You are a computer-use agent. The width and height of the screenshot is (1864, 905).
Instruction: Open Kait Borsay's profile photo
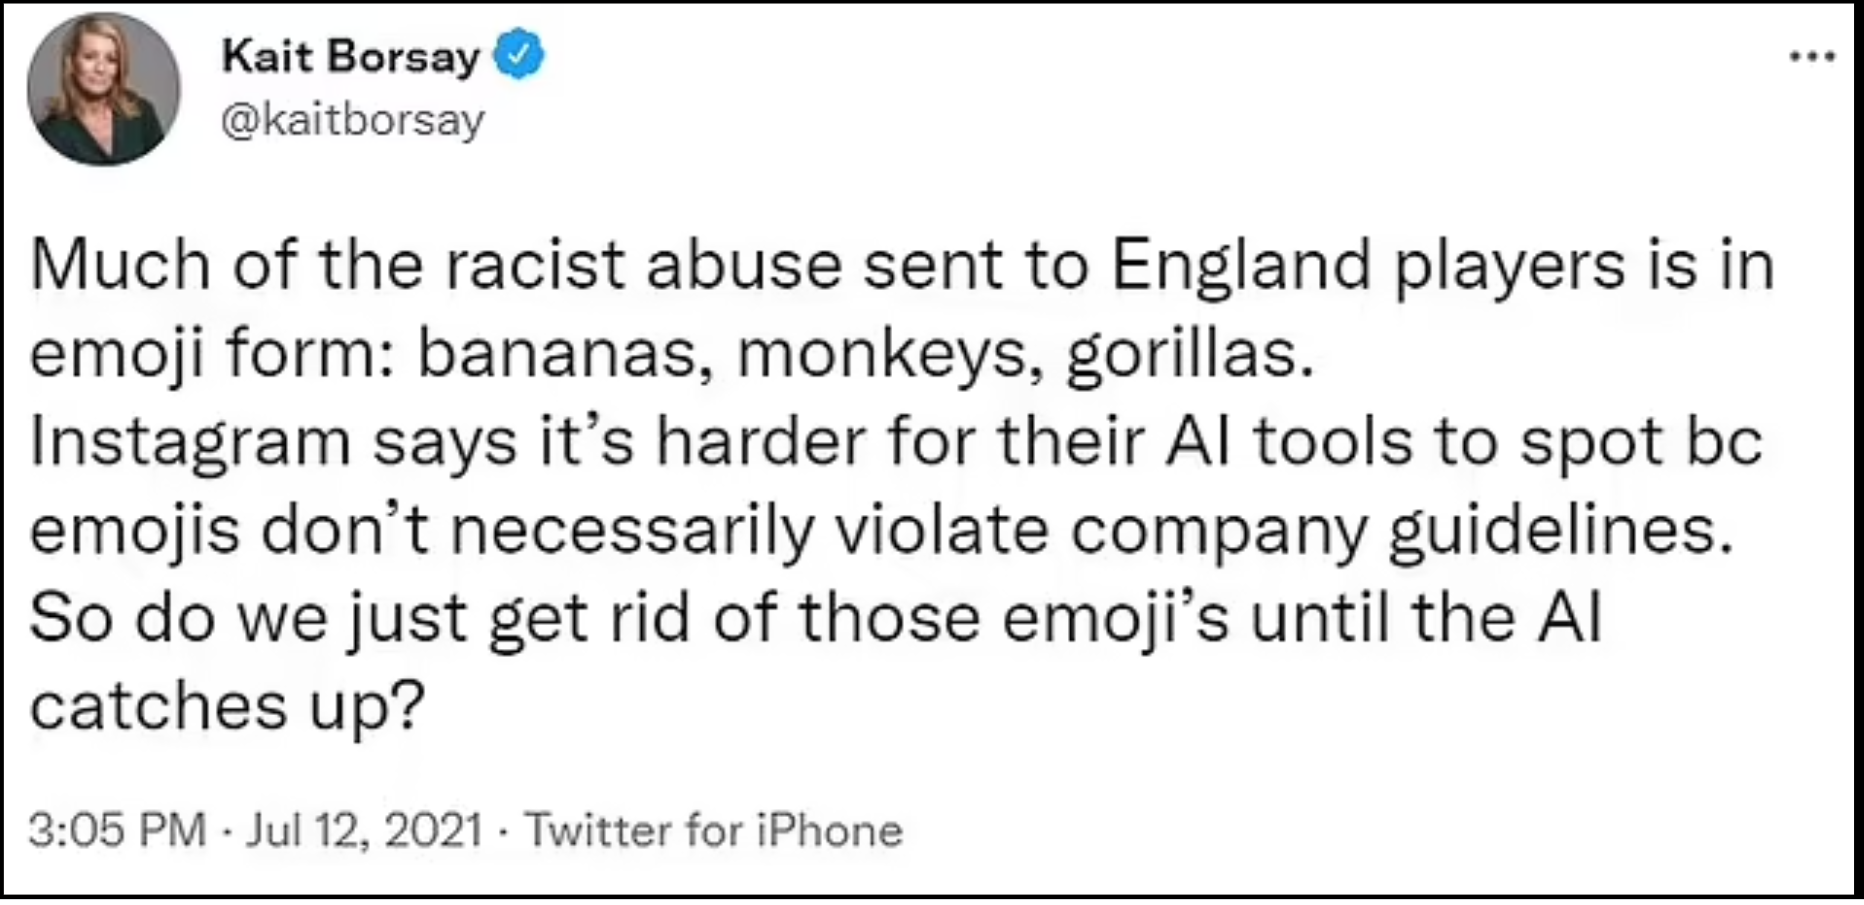tap(103, 89)
